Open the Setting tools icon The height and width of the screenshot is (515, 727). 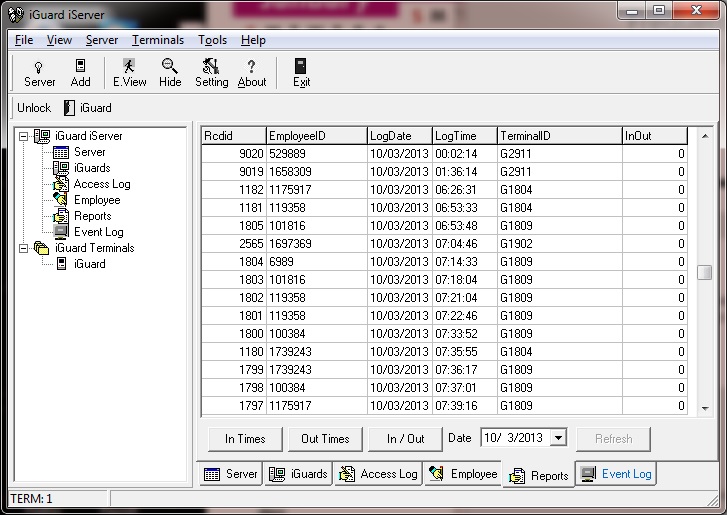click(x=211, y=66)
